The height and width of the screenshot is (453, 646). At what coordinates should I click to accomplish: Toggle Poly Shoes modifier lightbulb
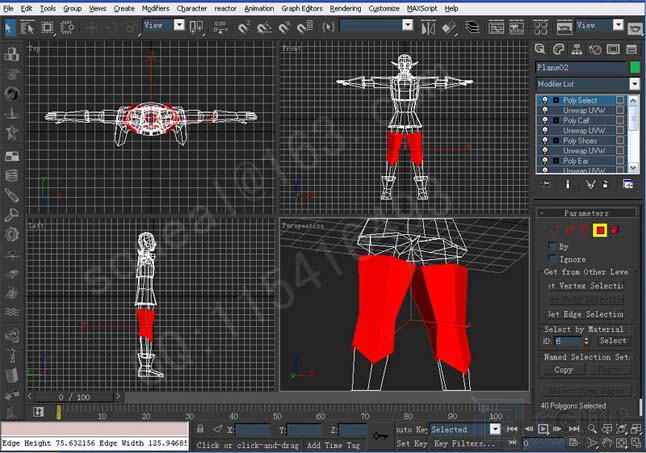(x=545, y=140)
